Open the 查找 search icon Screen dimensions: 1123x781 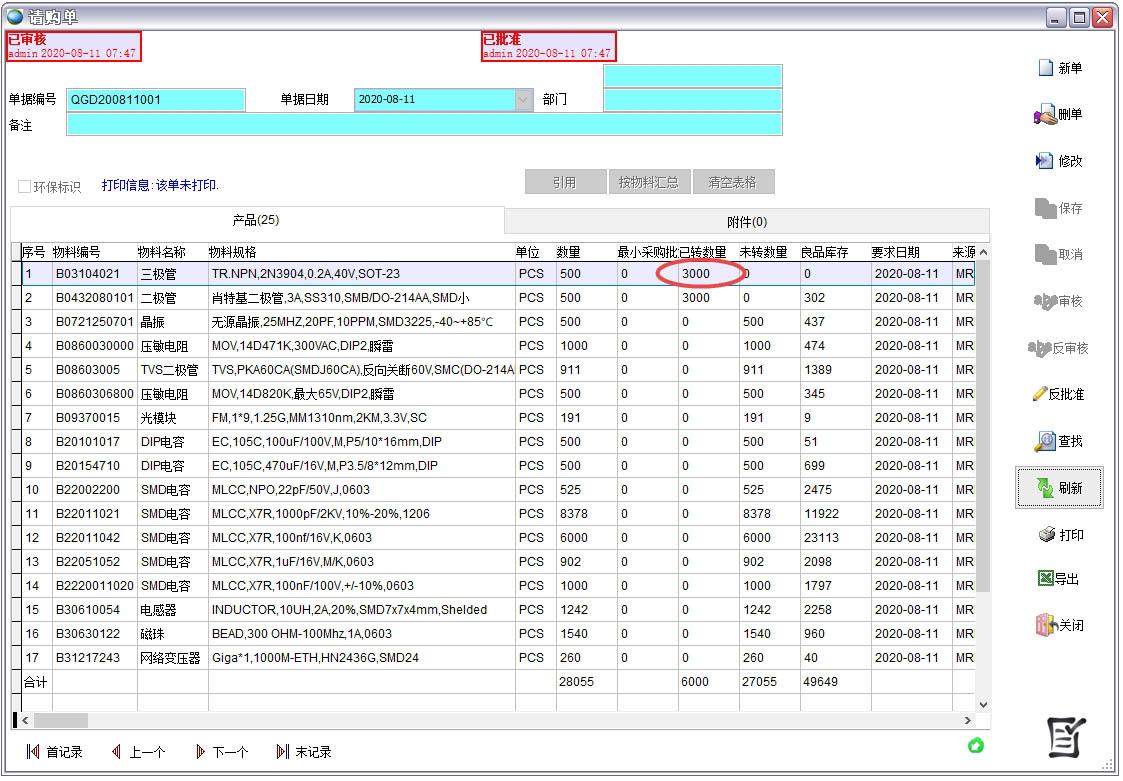click(x=1045, y=441)
